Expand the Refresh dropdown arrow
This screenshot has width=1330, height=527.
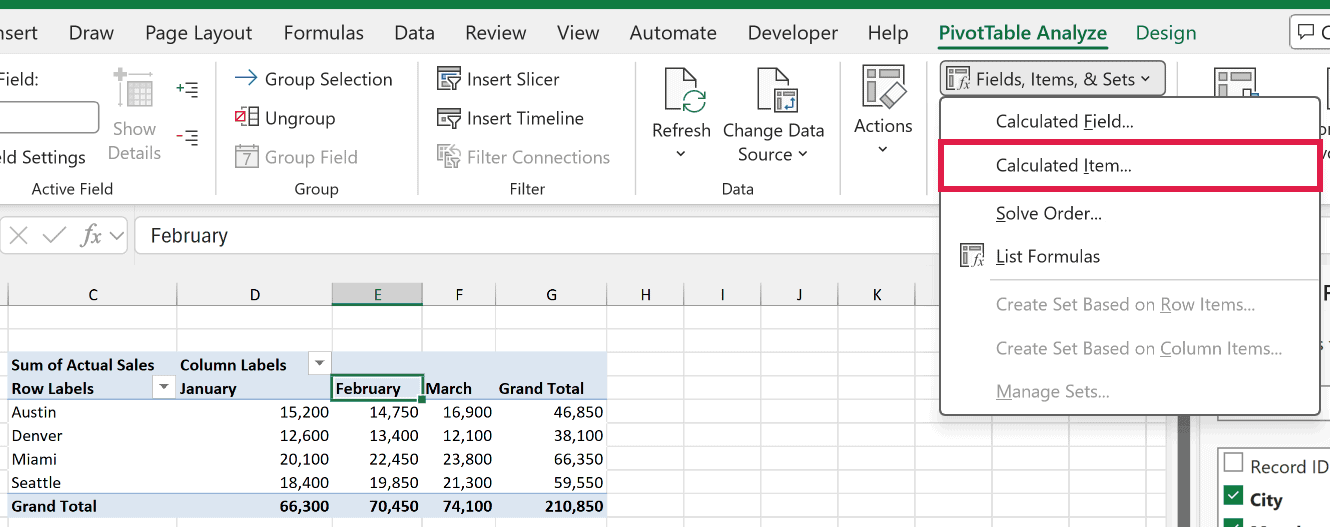pos(681,154)
